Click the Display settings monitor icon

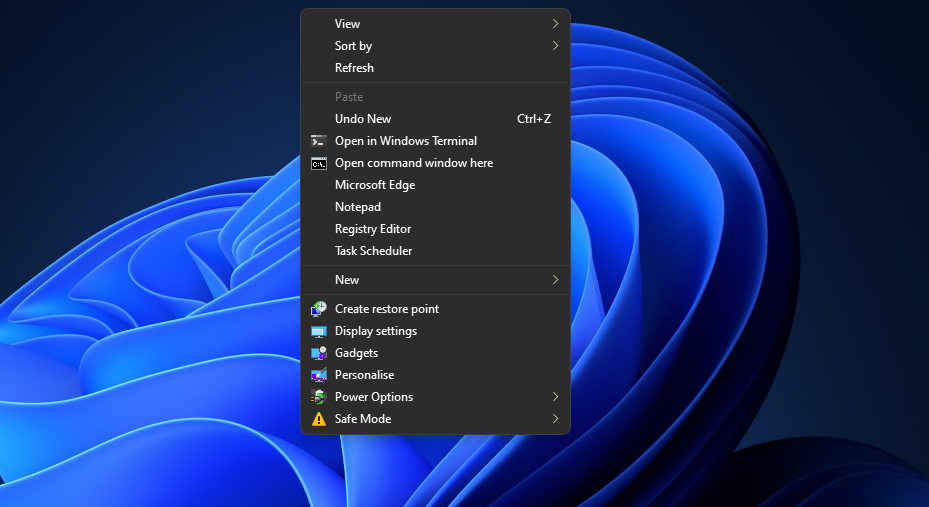pyautogui.click(x=319, y=331)
